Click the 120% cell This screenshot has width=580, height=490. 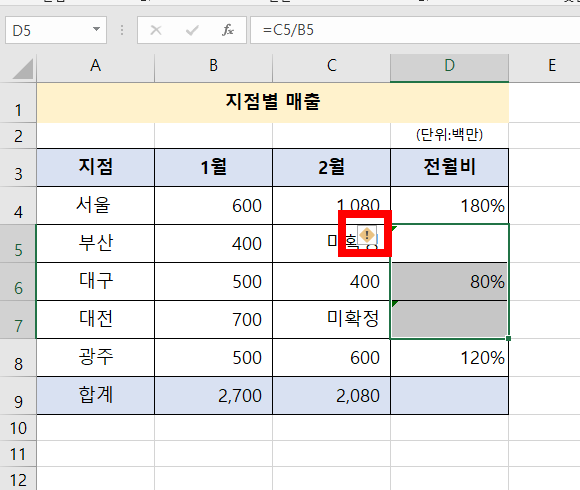[x=449, y=358]
